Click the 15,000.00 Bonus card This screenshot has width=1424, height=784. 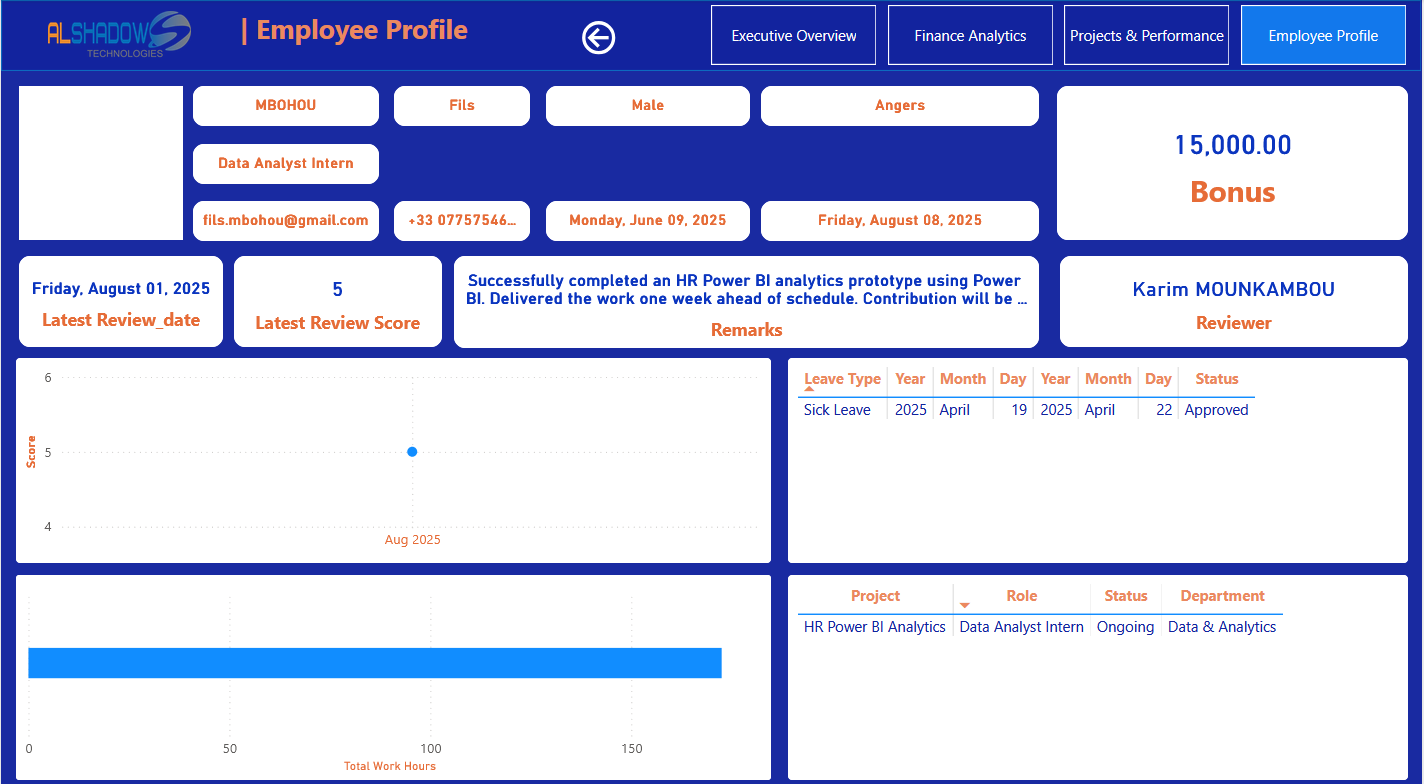click(1232, 163)
